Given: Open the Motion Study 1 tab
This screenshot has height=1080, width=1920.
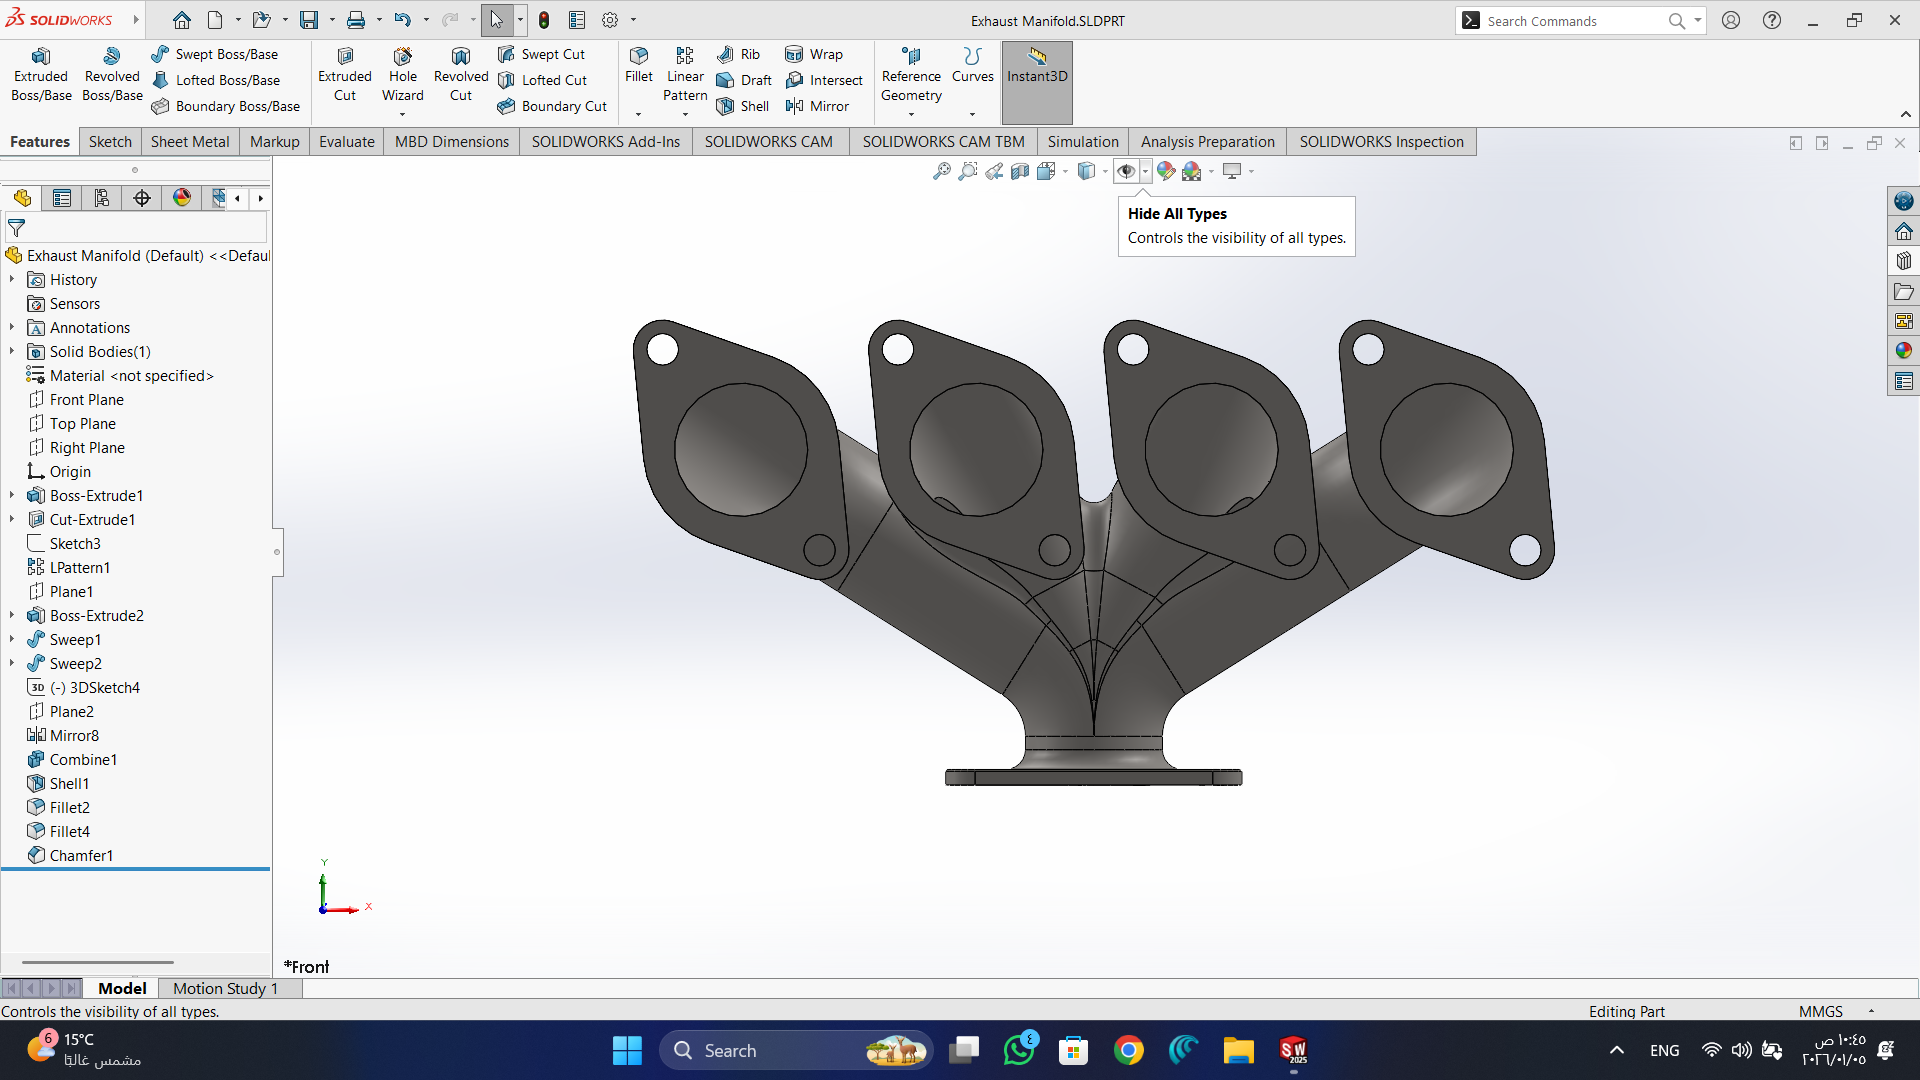Looking at the screenshot, I should (225, 988).
